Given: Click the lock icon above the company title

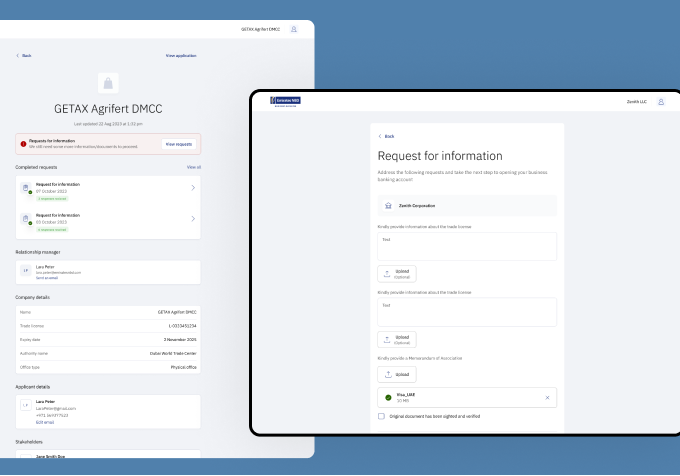Looking at the screenshot, I should coord(108,84).
